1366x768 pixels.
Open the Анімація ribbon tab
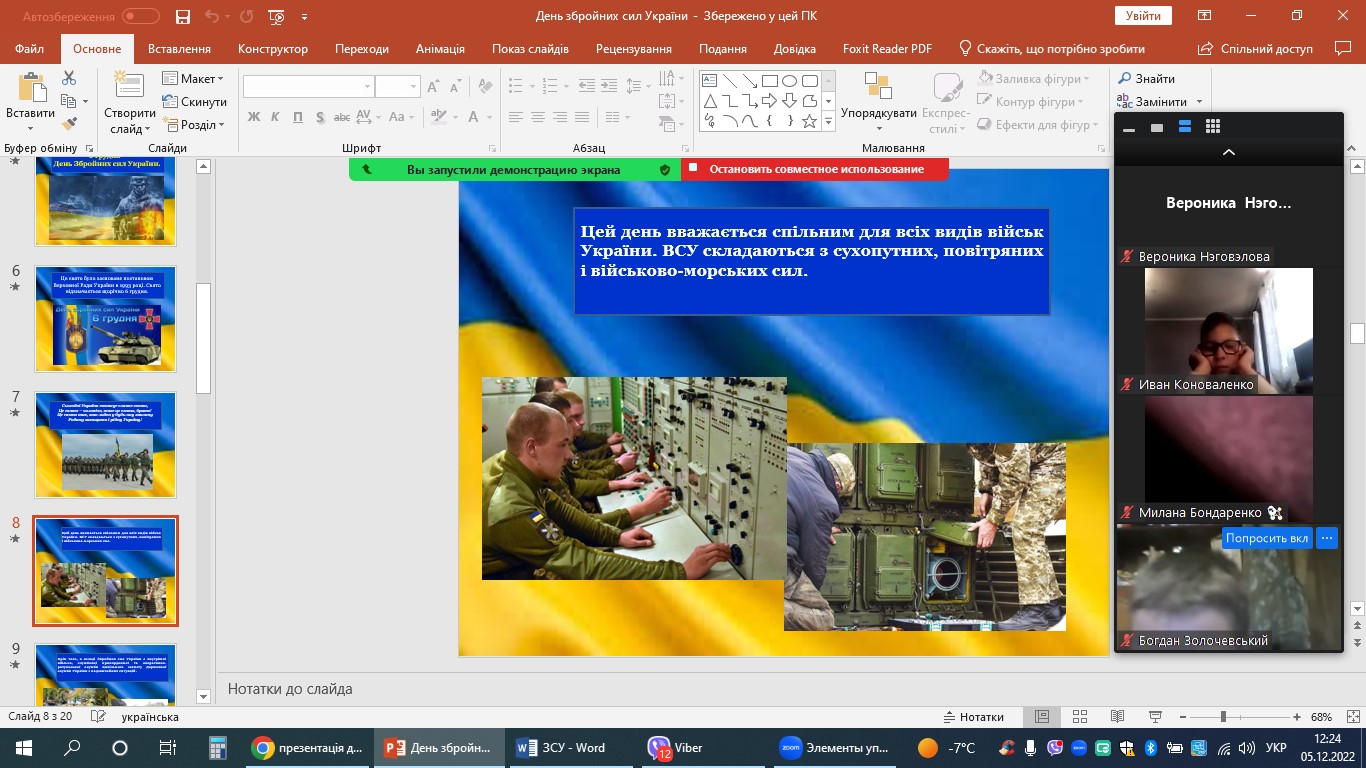[x=440, y=49]
